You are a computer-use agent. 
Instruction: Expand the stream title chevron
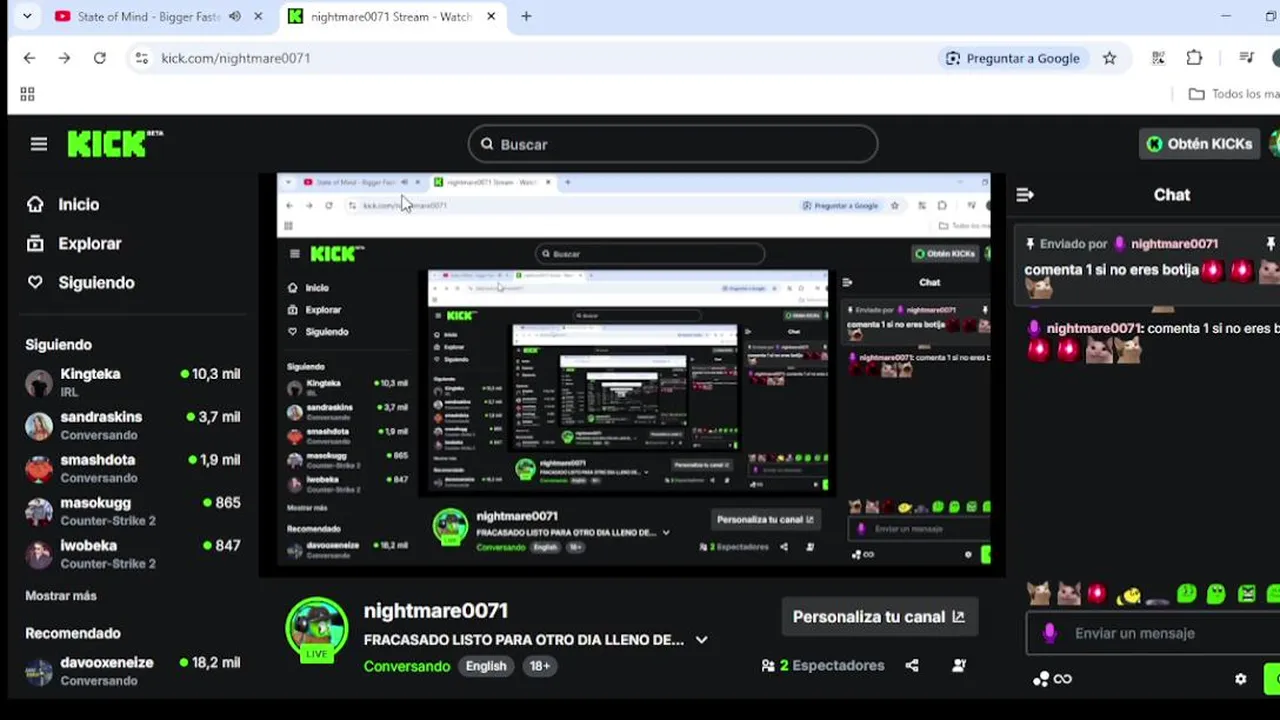(x=701, y=640)
